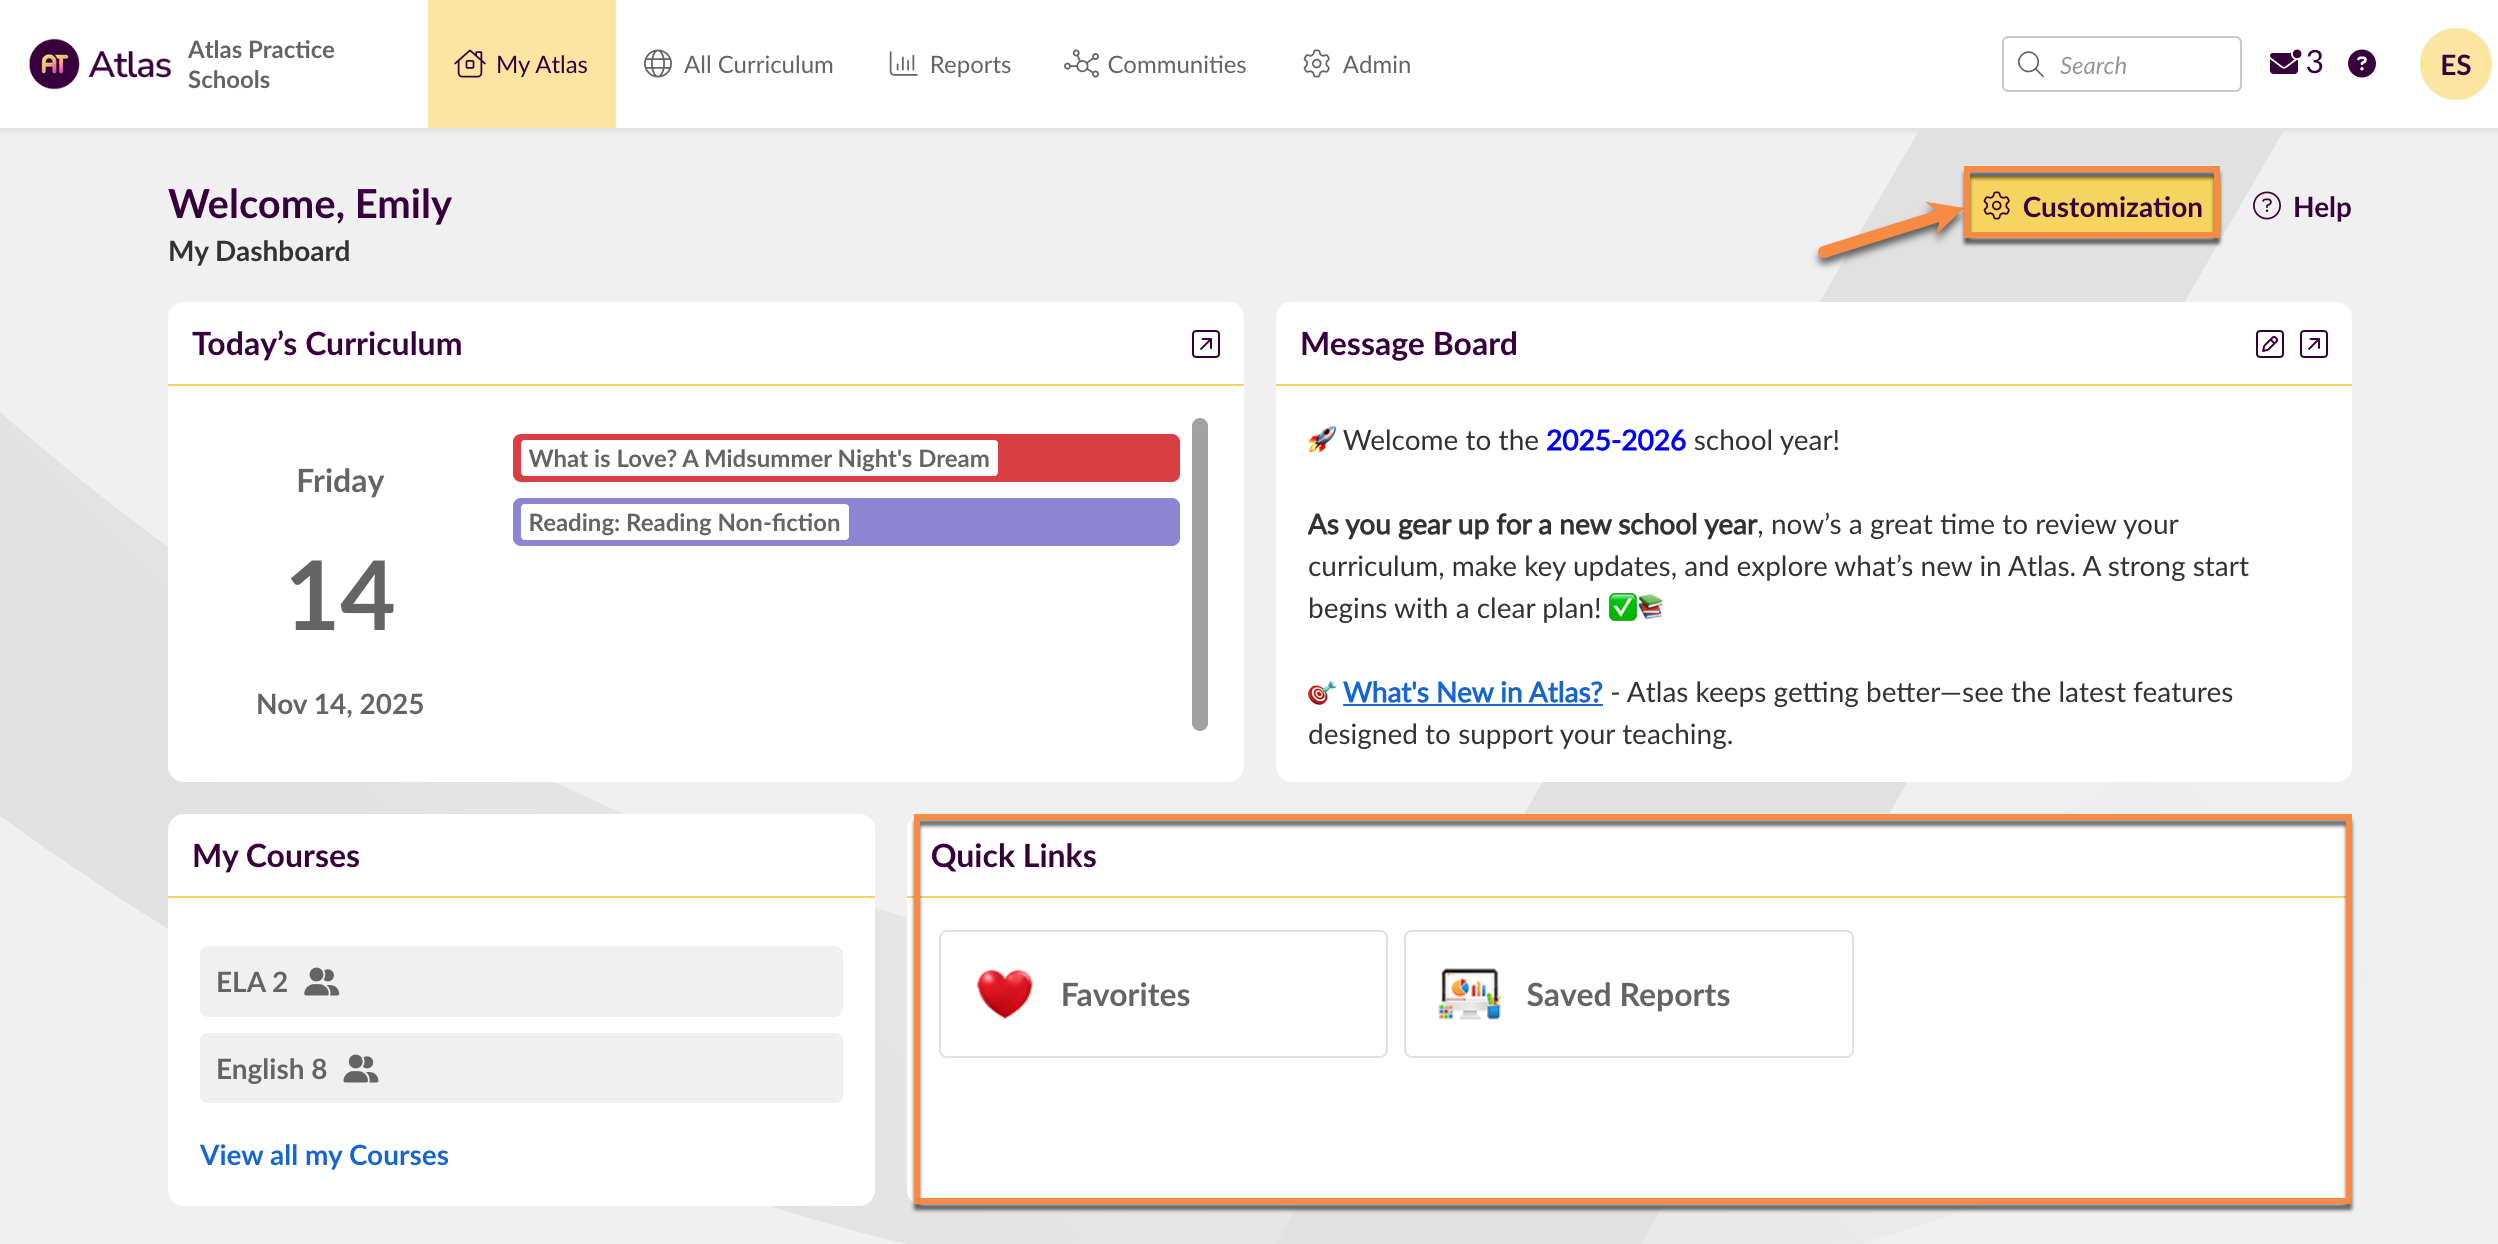Edit the Message Board with pencil icon
The width and height of the screenshot is (2498, 1244).
click(2269, 344)
